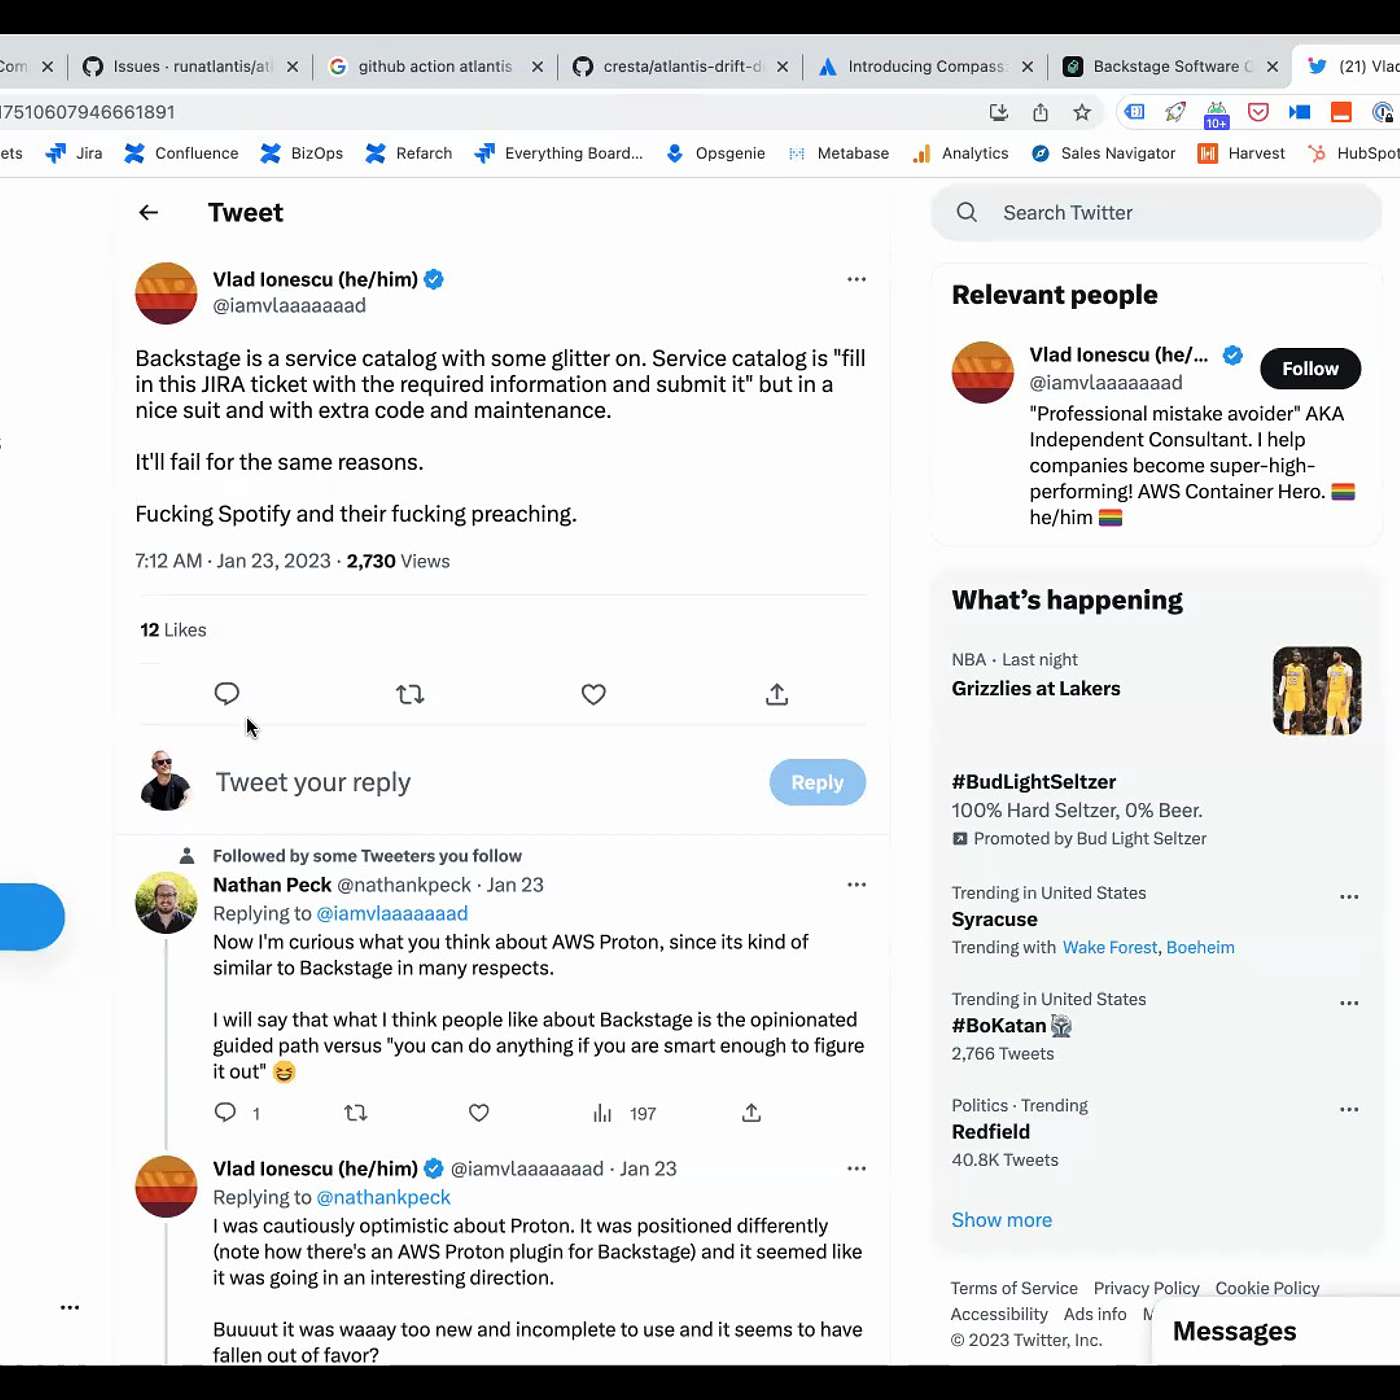
Task: View analytics icon on Nathan Peck's reply
Action: (602, 1113)
